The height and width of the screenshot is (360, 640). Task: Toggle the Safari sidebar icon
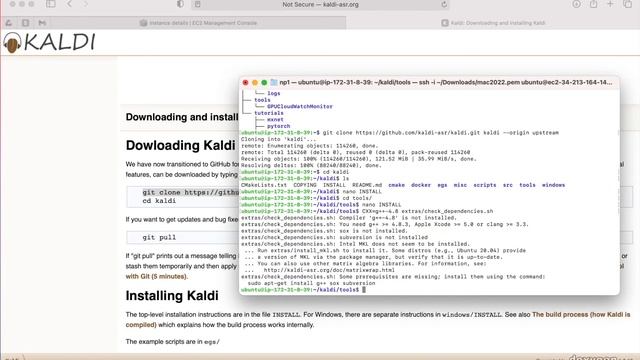51,4
